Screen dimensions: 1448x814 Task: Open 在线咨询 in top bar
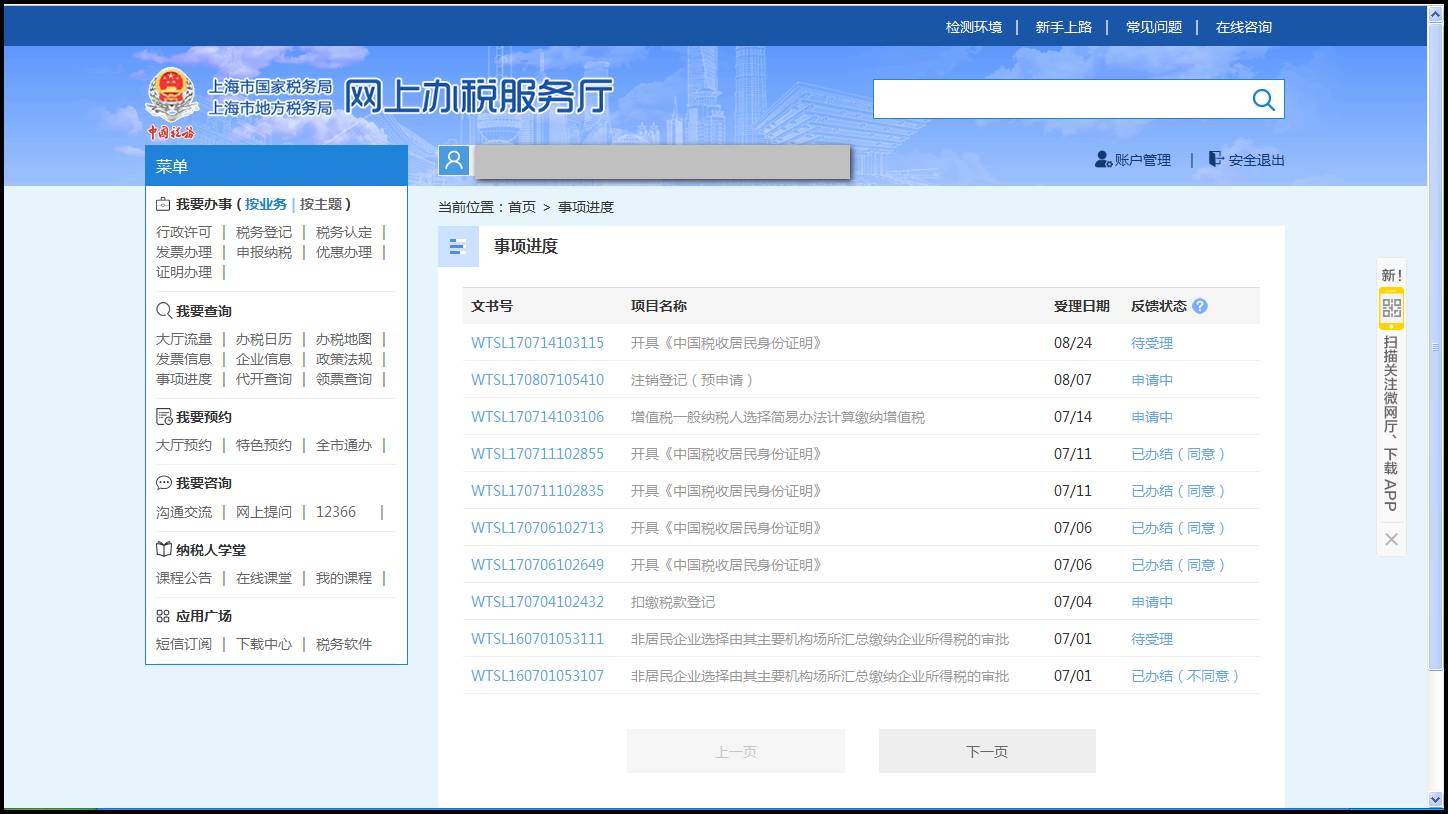point(1244,27)
